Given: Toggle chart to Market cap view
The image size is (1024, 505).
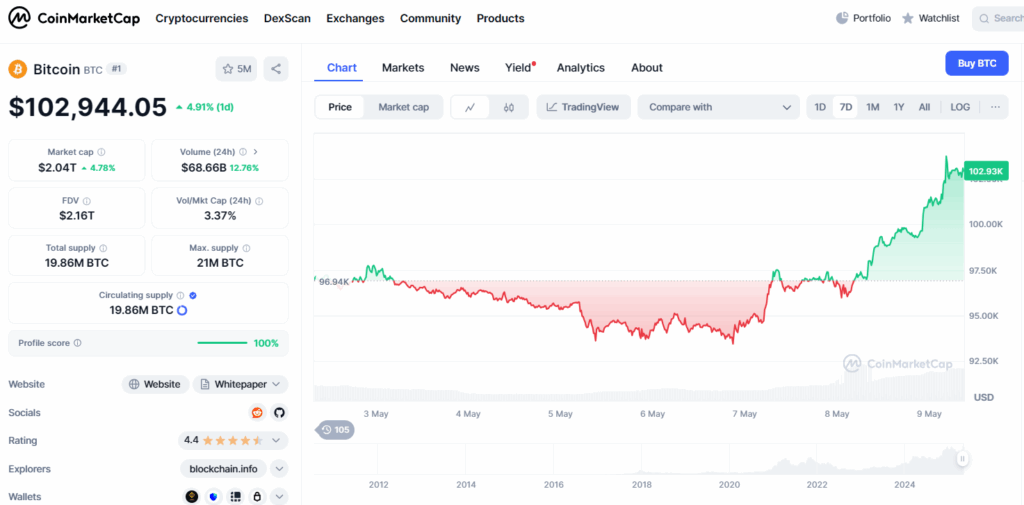Looking at the screenshot, I should click(403, 107).
